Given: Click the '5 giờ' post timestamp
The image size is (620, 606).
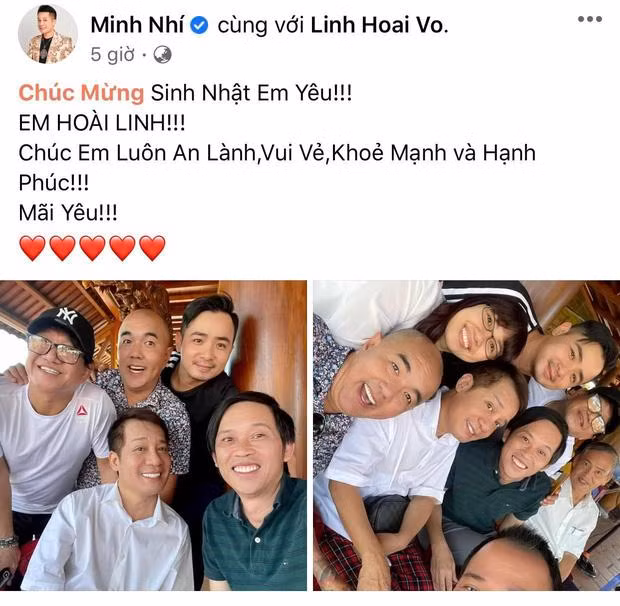Looking at the screenshot, I should [x=112, y=55].
